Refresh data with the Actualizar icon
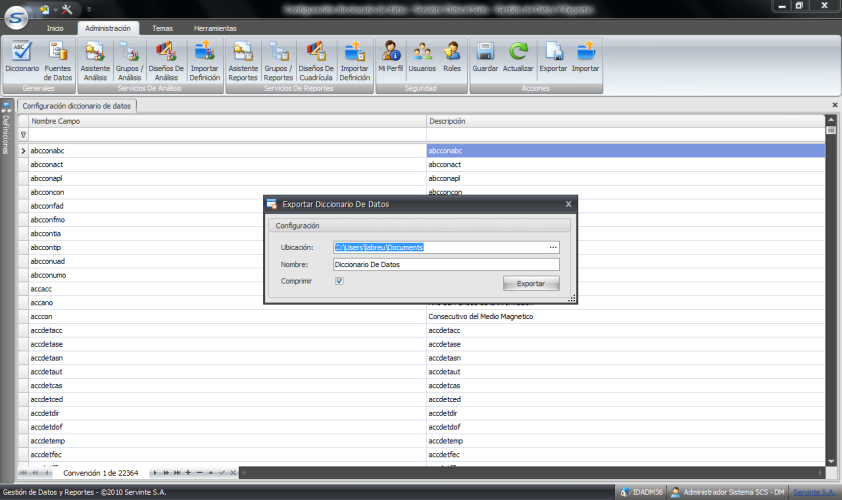 click(518, 58)
